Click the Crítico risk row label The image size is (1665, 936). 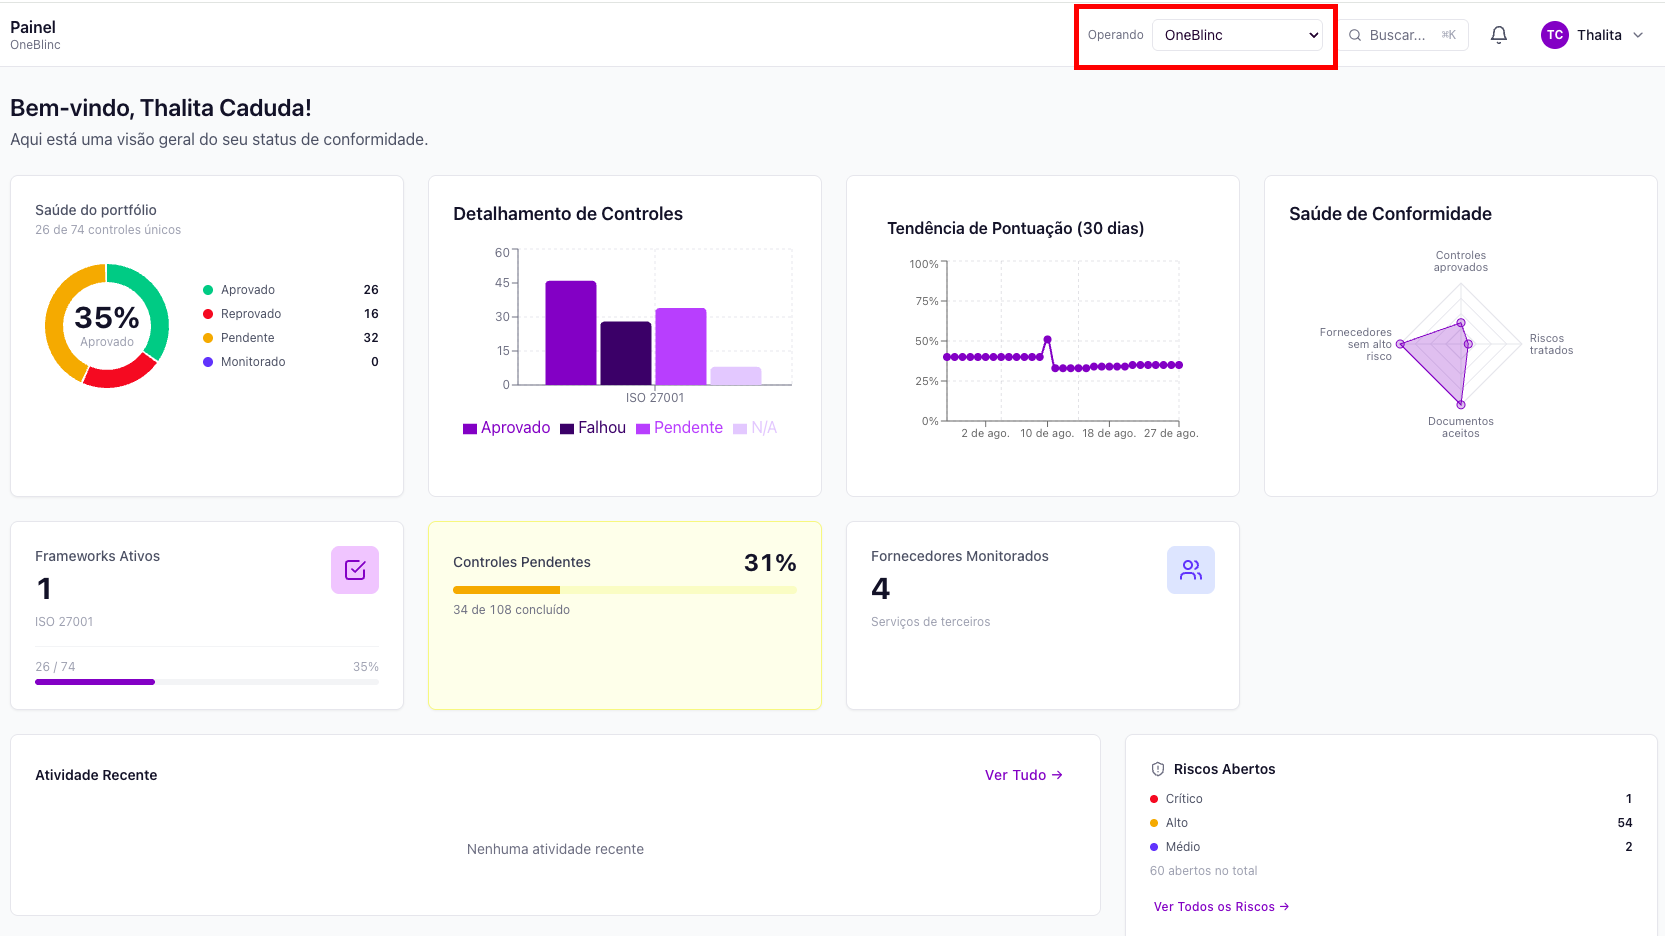(1184, 799)
